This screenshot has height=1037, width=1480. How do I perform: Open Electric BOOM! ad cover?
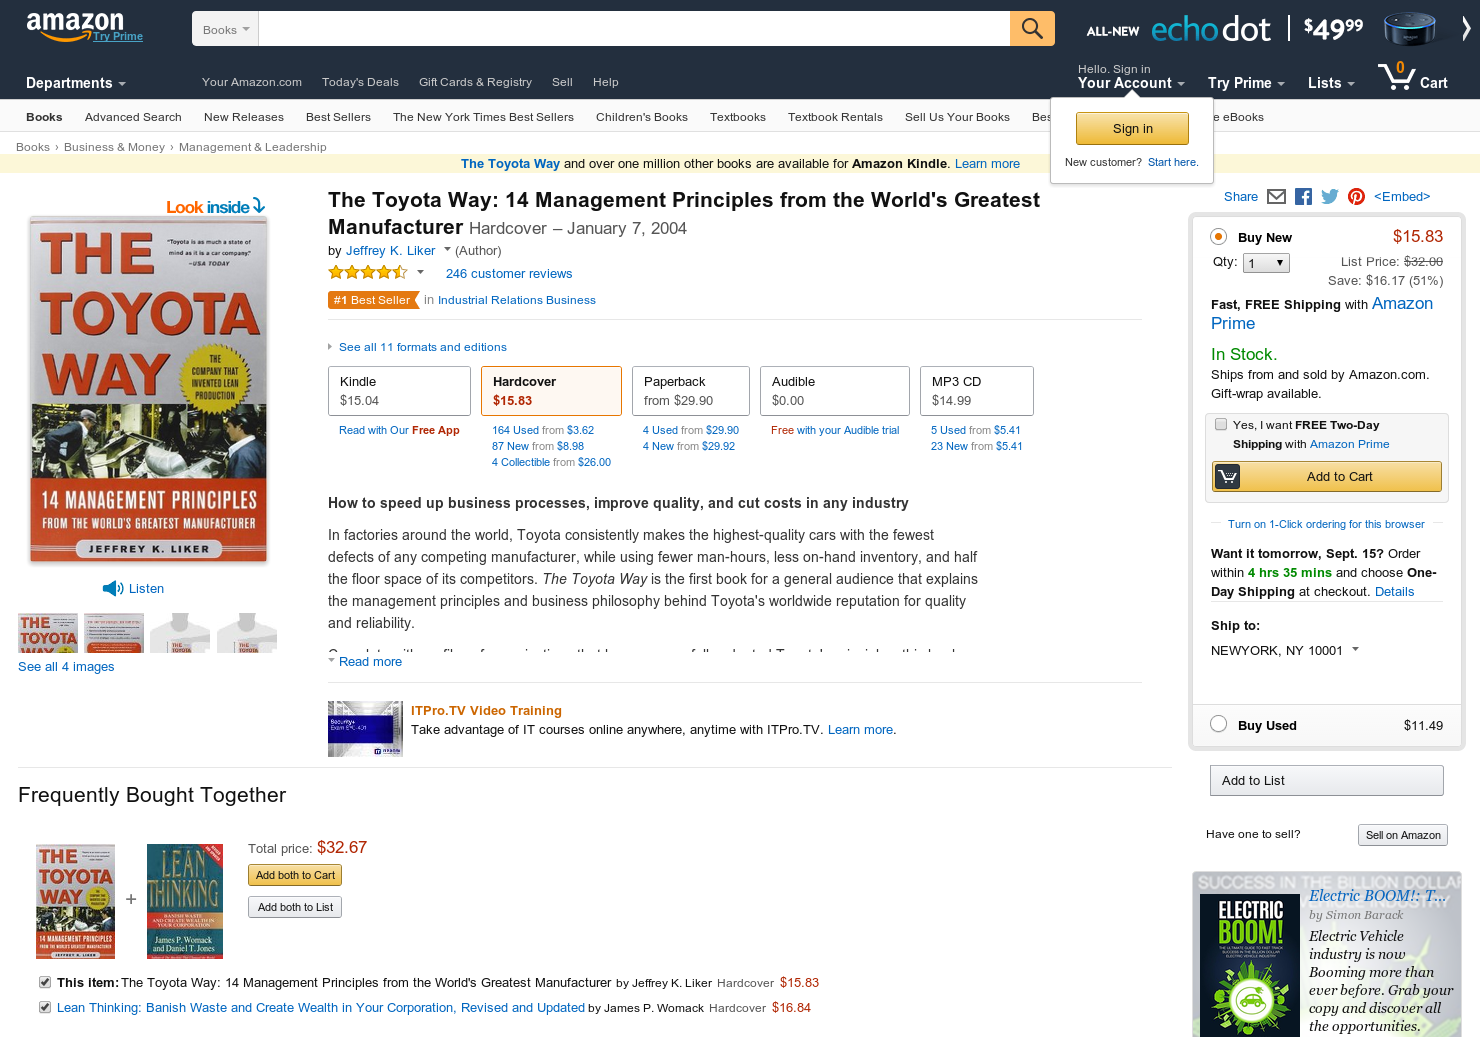pyautogui.click(x=1250, y=964)
